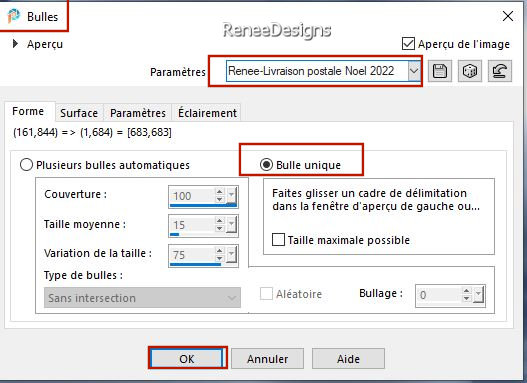Click the reset to default arrow icon

click(500, 71)
